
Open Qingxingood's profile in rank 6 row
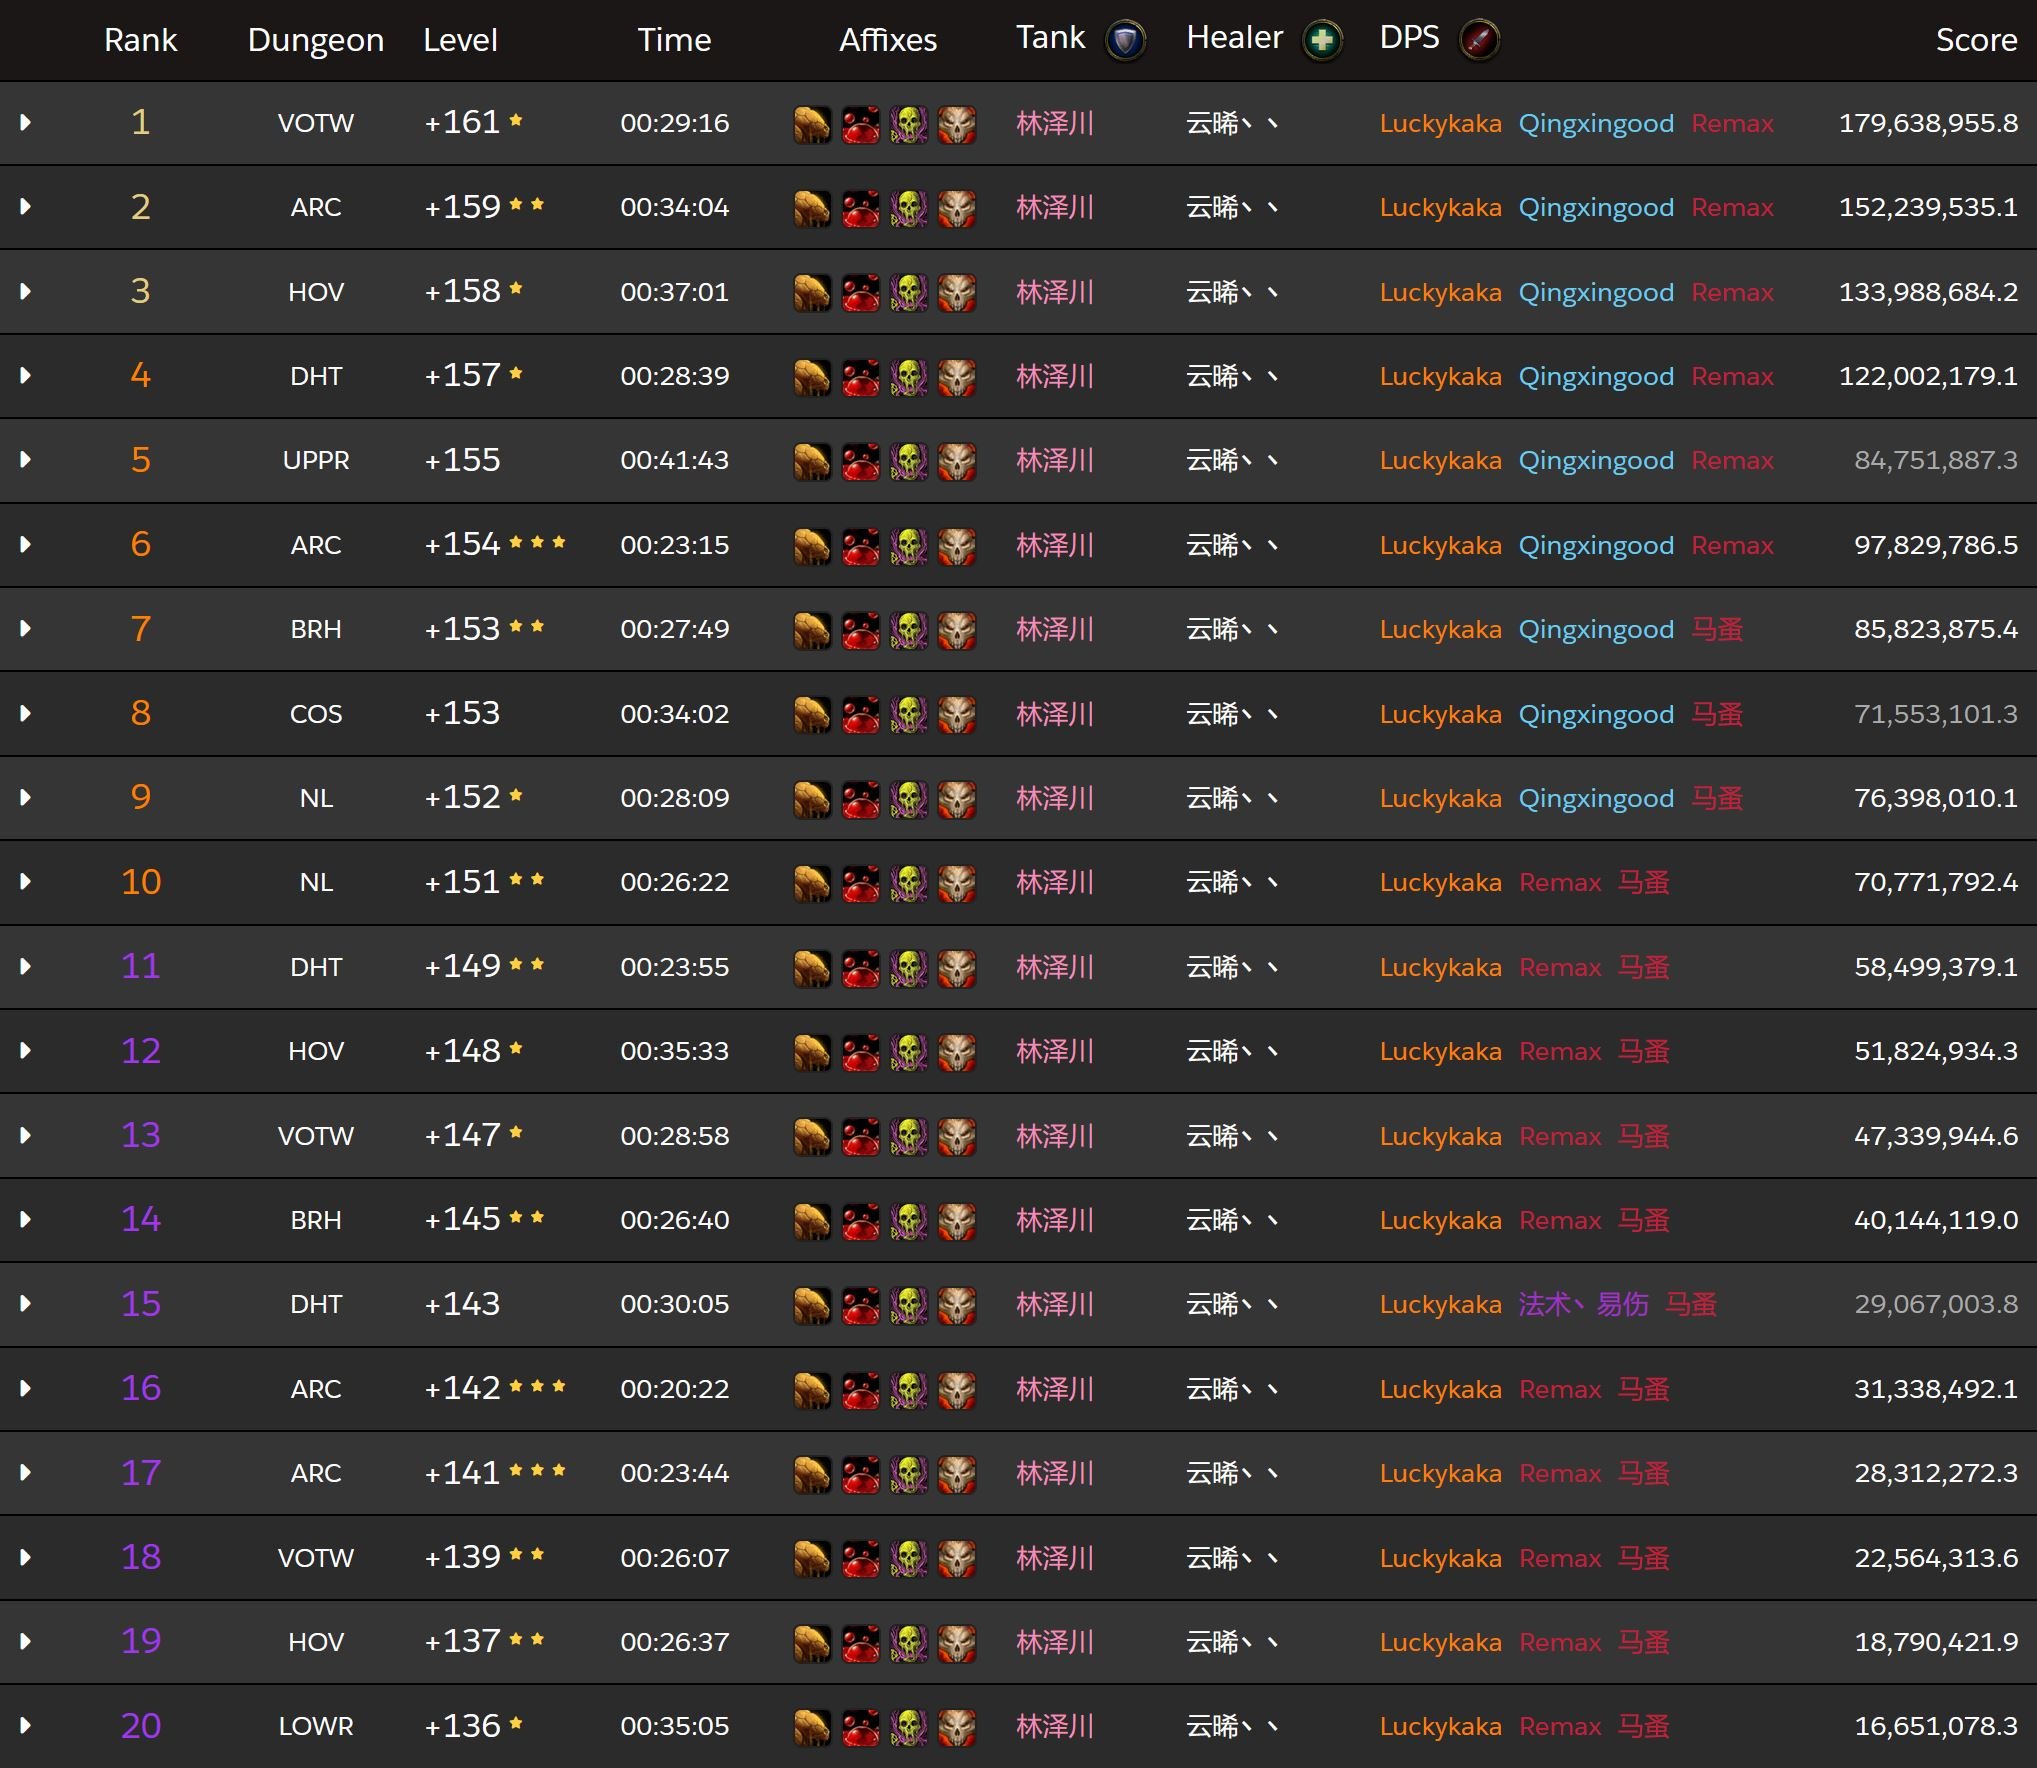click(1595, 546)
